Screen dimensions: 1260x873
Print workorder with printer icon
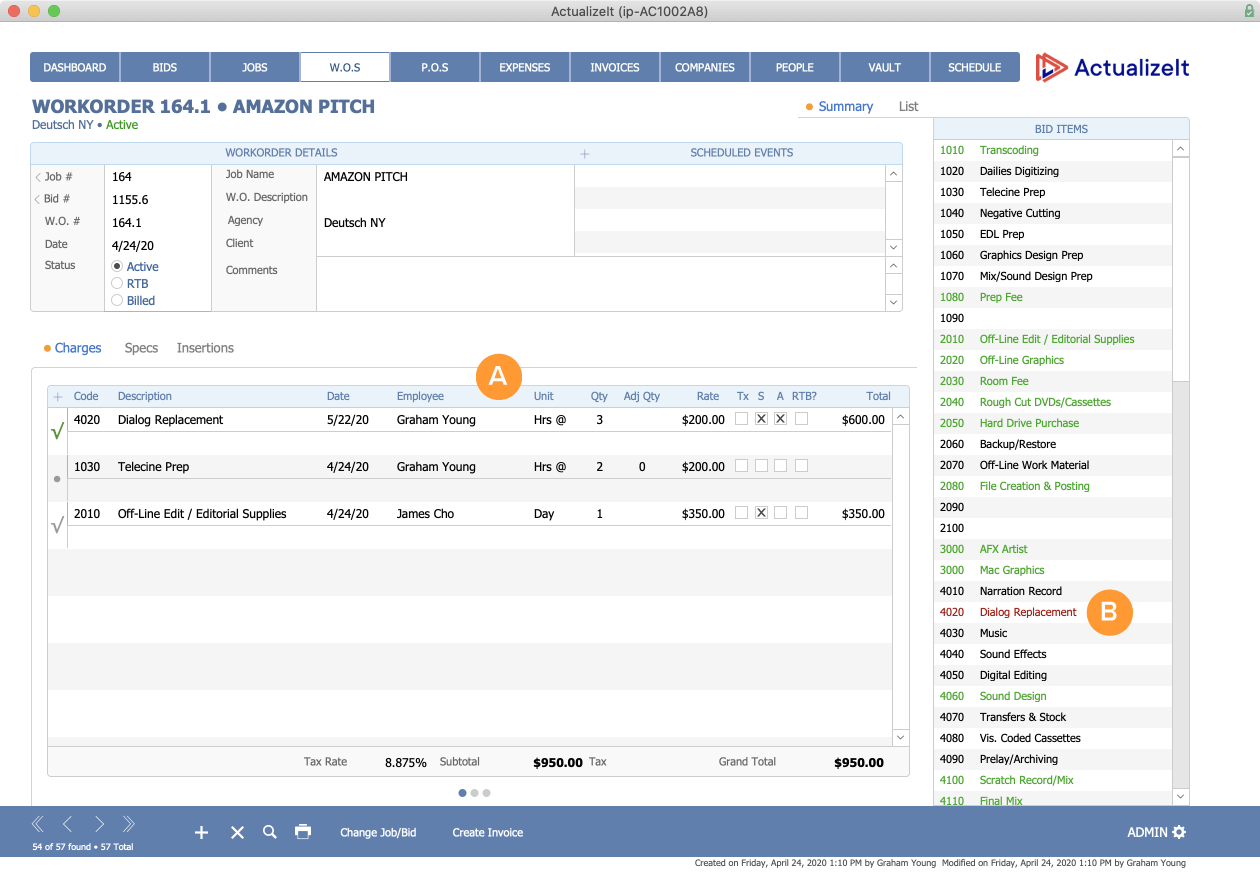[303, 832]
